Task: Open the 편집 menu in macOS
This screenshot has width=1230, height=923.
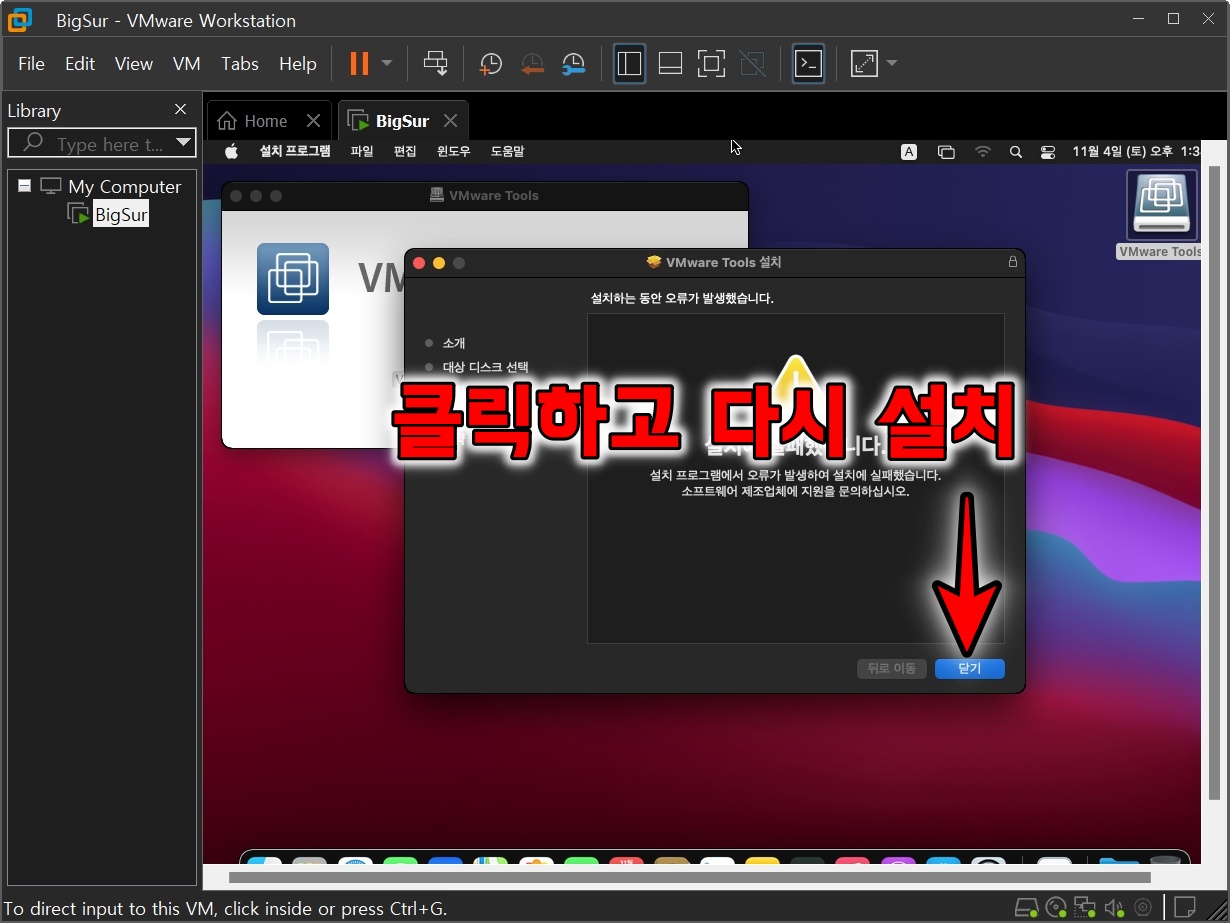Action: click(x=405, y=152)
